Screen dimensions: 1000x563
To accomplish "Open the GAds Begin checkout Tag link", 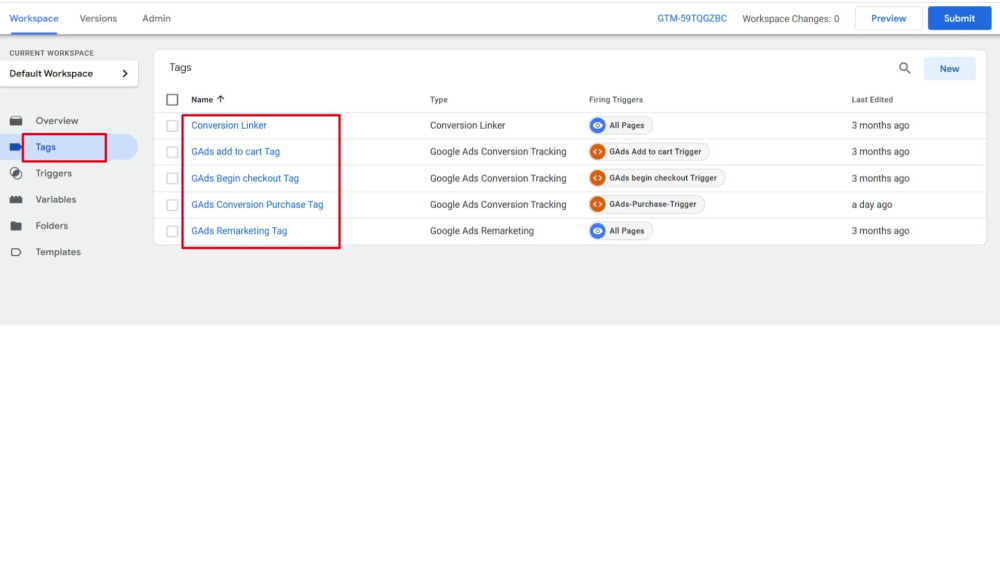I will click(245, 179).
